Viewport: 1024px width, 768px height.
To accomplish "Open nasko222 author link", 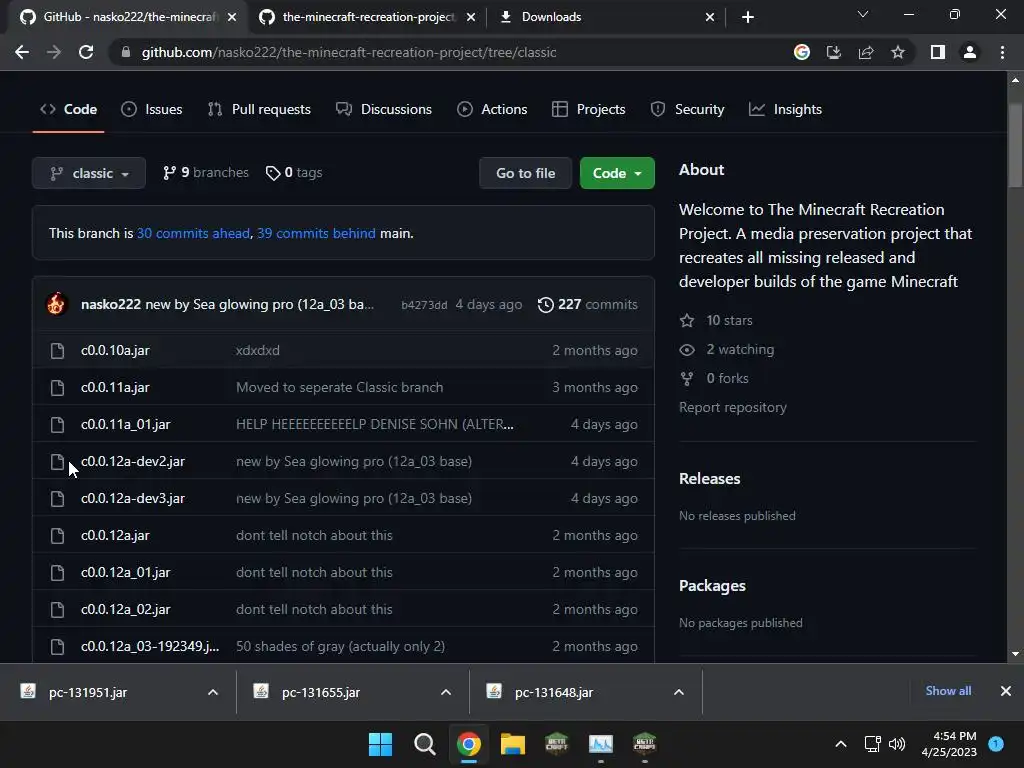I will [x=111, y=304].
